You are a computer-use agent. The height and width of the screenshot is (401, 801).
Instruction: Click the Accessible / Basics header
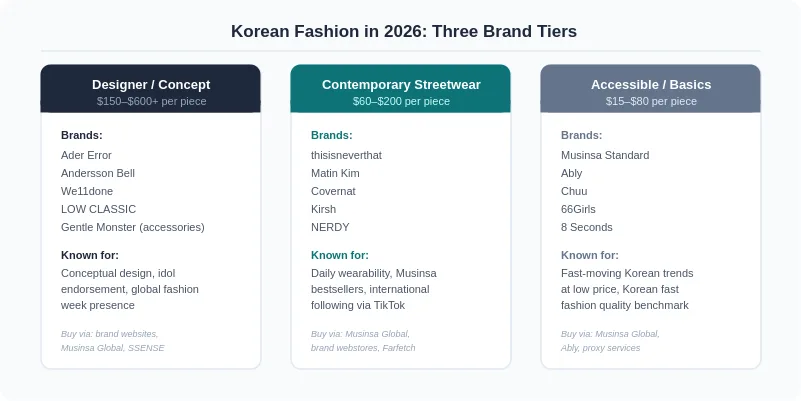pyautogui.click(x=650, y=88)
